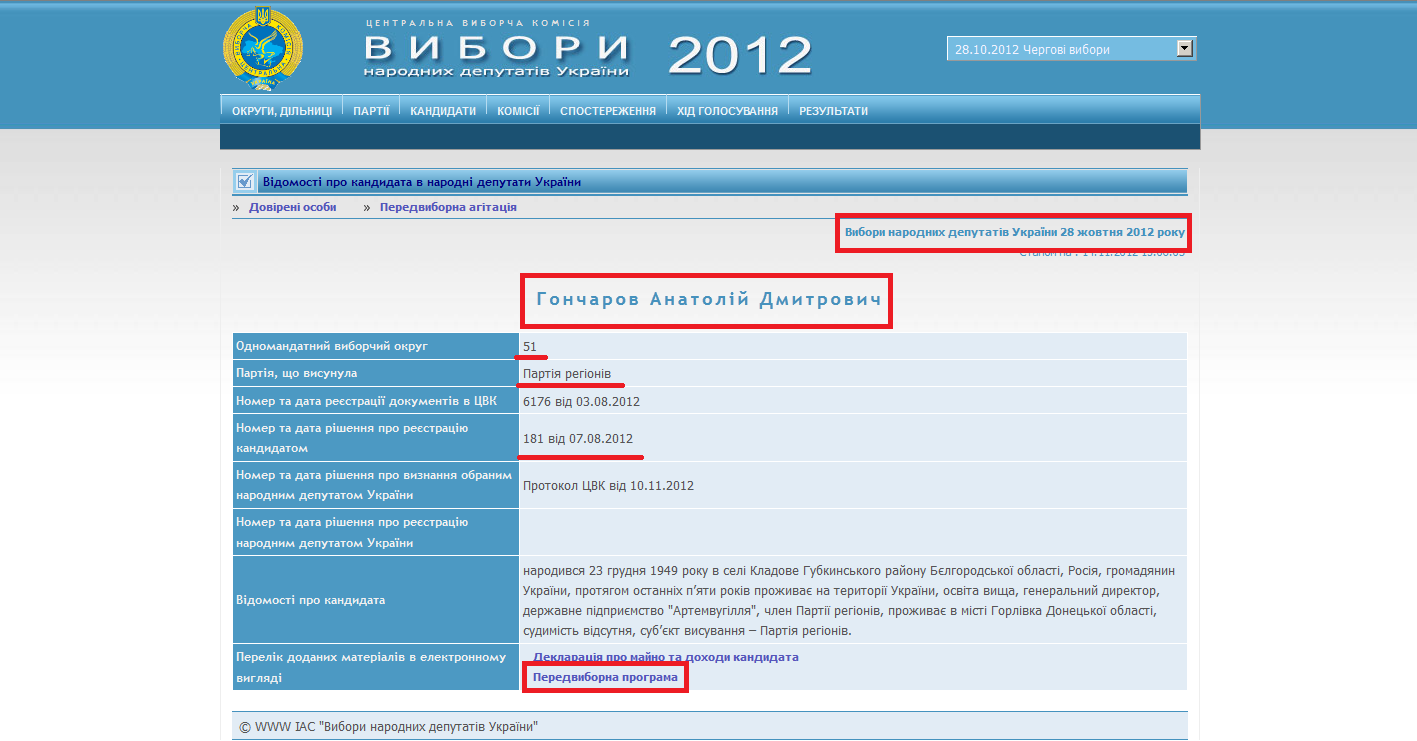The width and height of the screenshot is (1417, 741).
Task: Click value 6176 від 03.08.2012
Action: click(581, 401)
